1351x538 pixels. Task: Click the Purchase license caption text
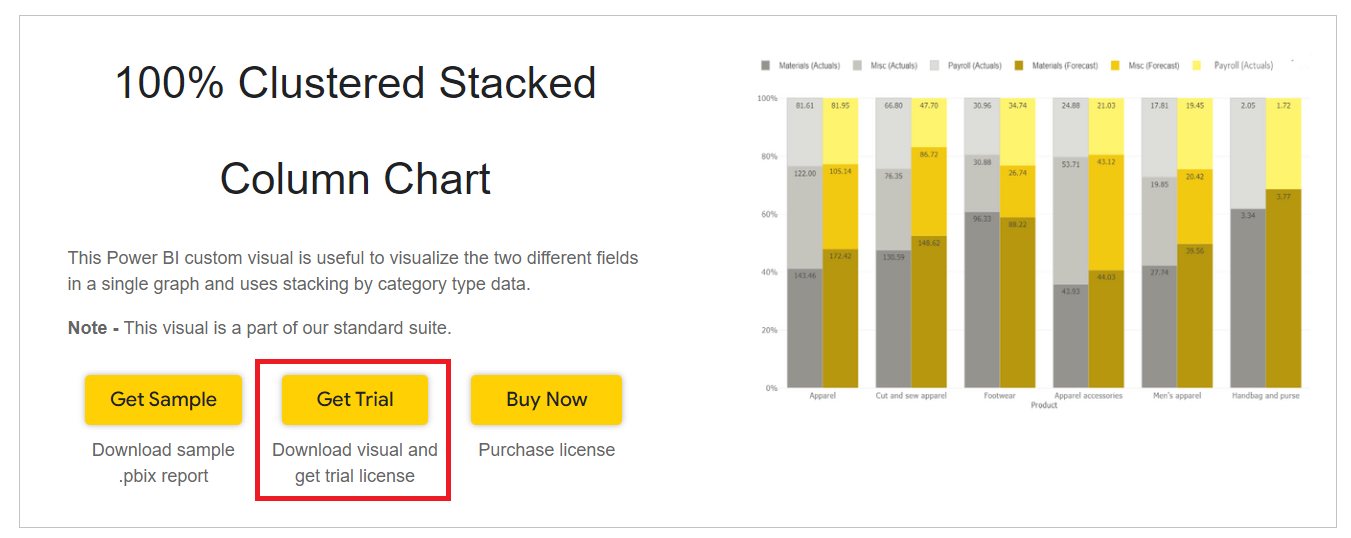click(x=547, y=450)
